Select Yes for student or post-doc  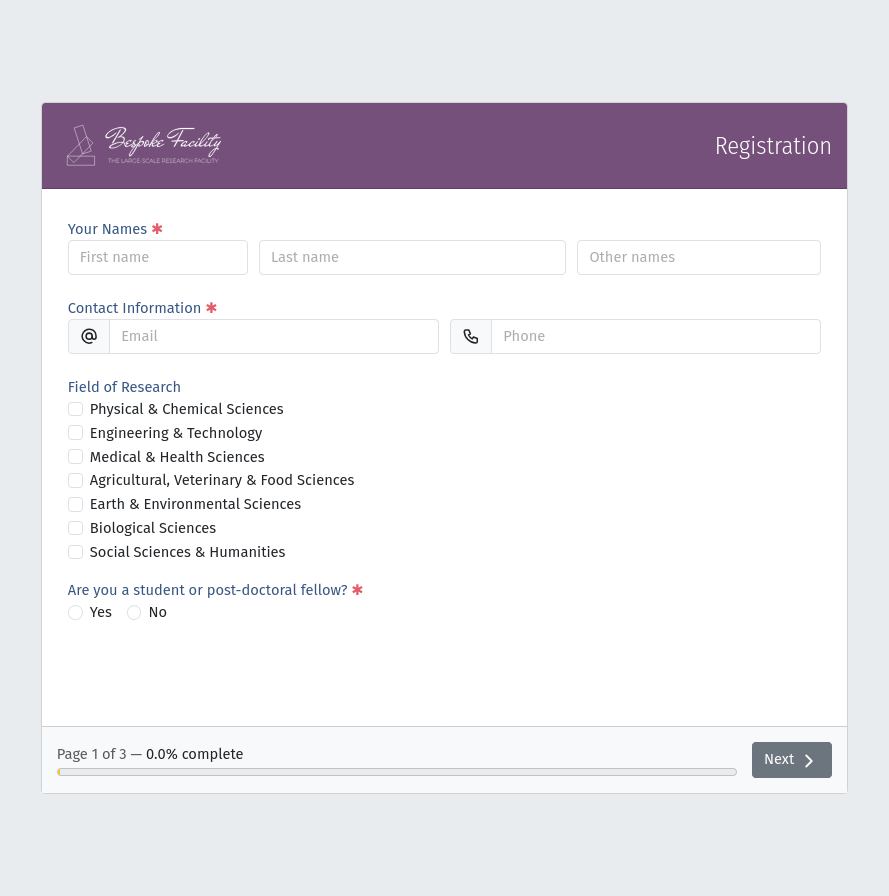click(75, 613)
